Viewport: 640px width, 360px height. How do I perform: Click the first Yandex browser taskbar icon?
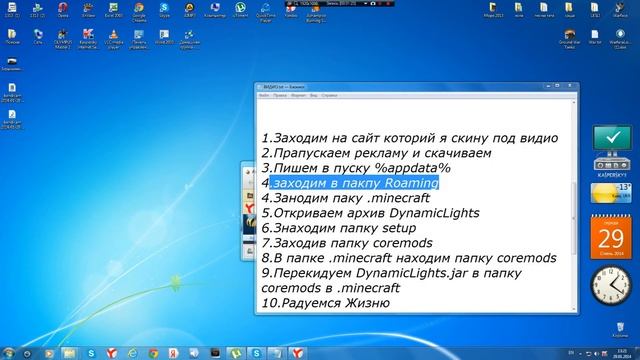111,353
